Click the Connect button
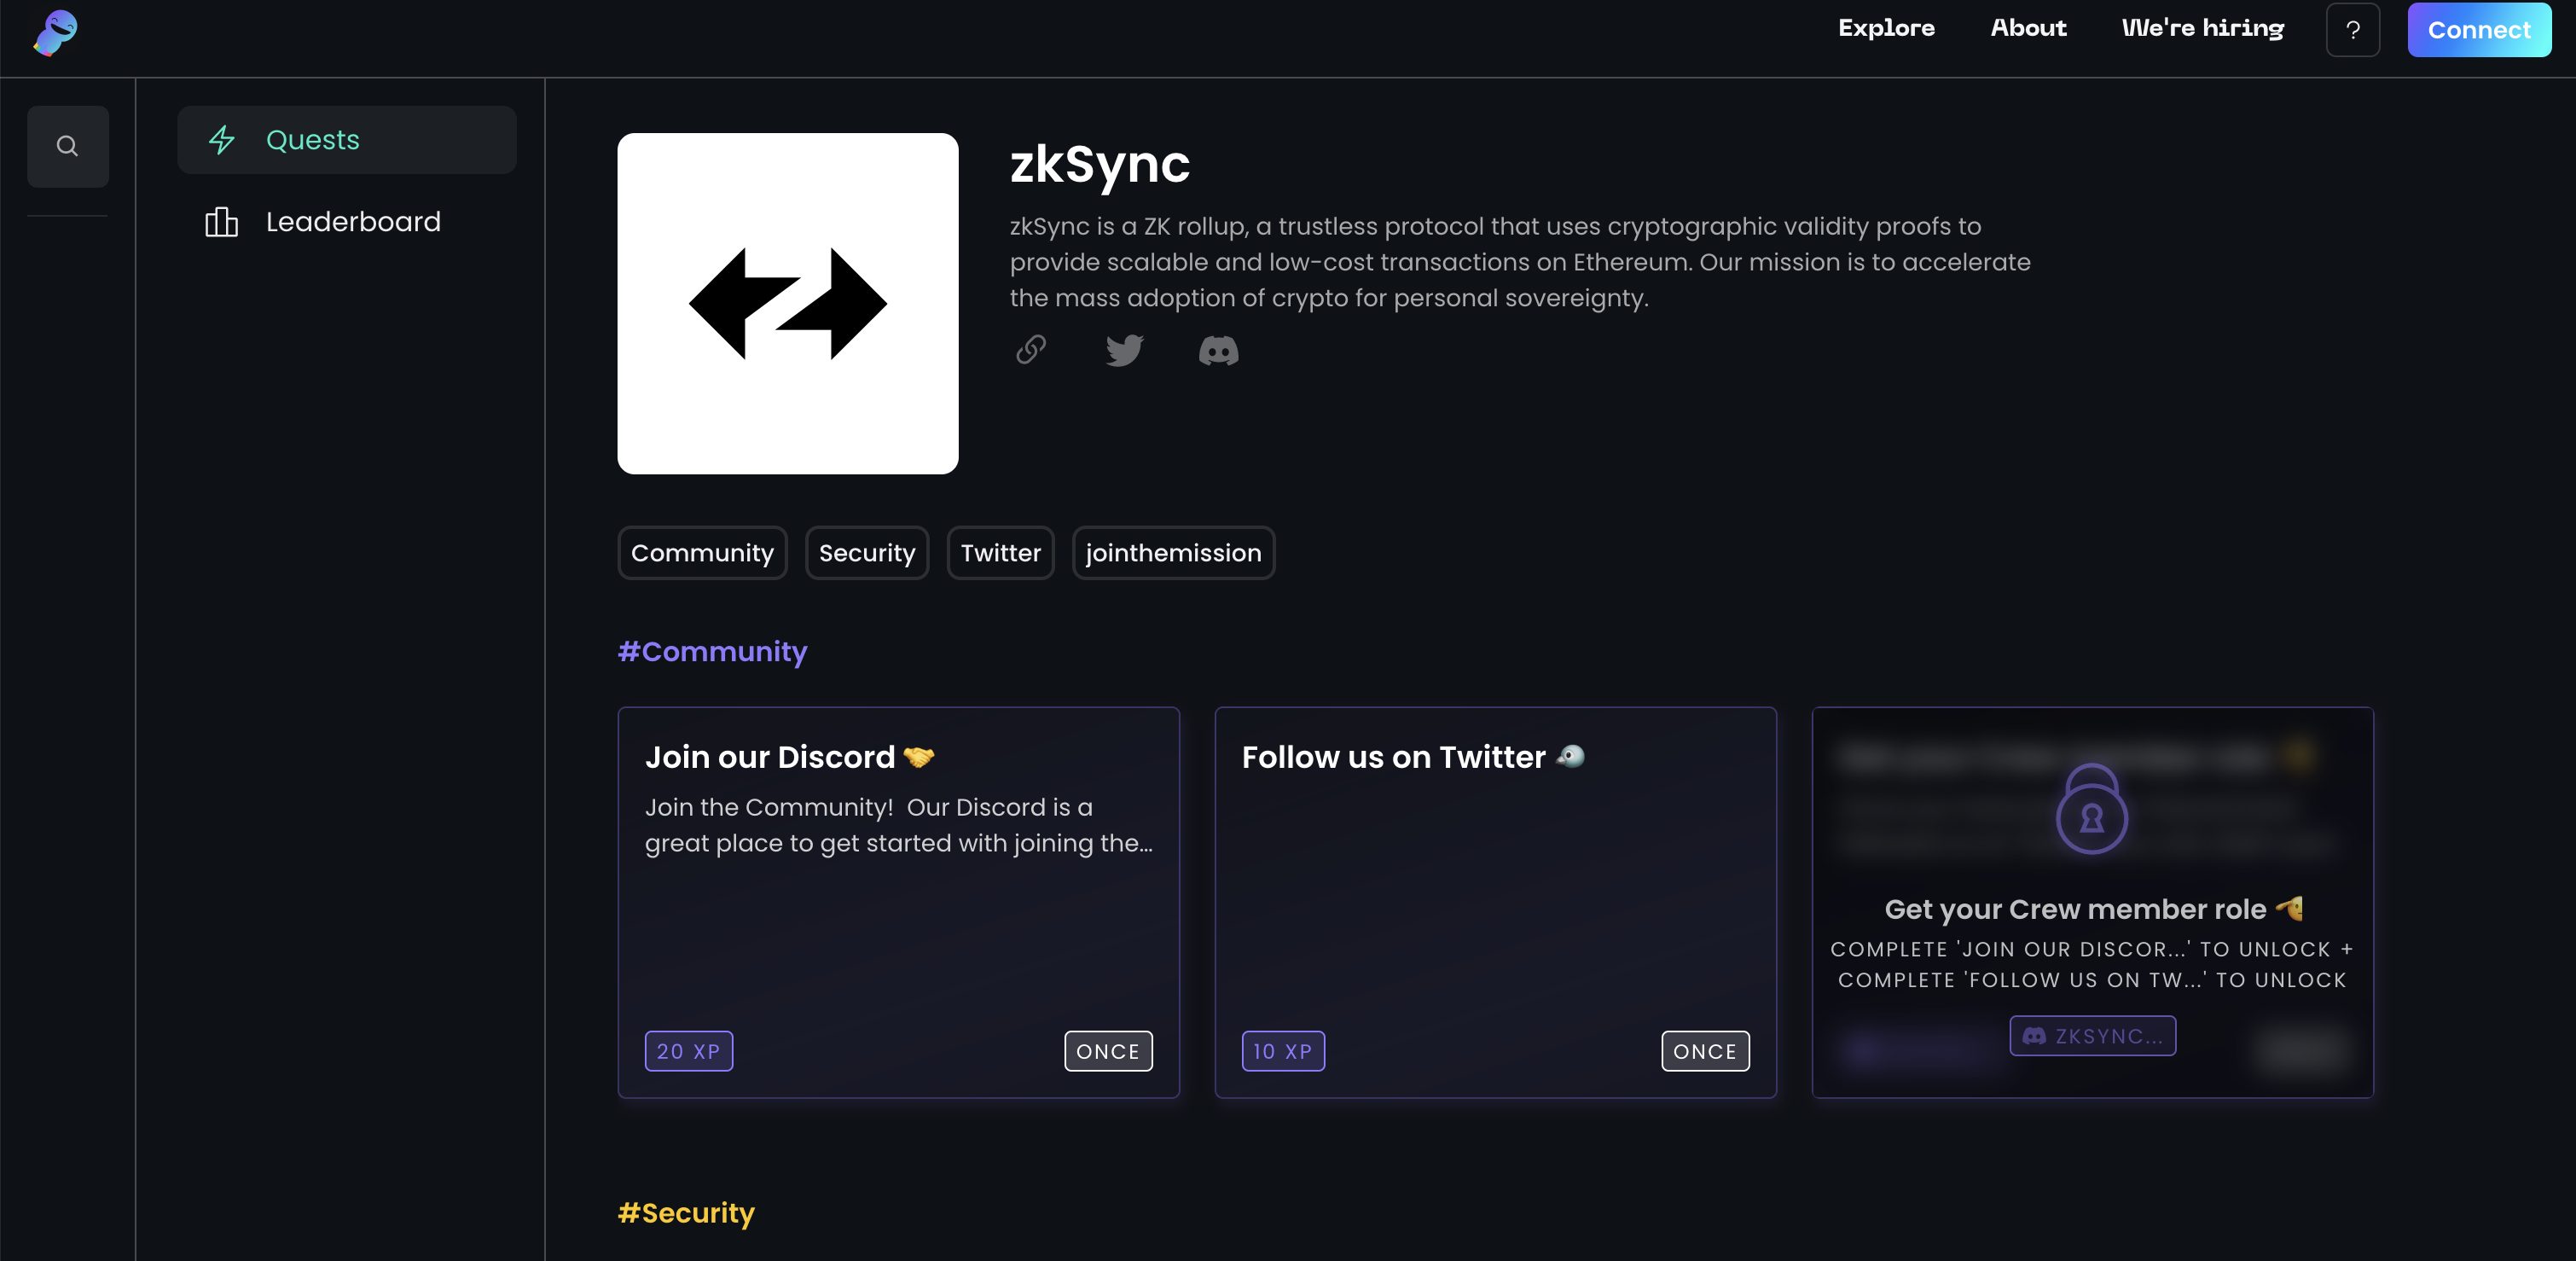This screenshot has width=2576, height=1261. coord(2479,30)
